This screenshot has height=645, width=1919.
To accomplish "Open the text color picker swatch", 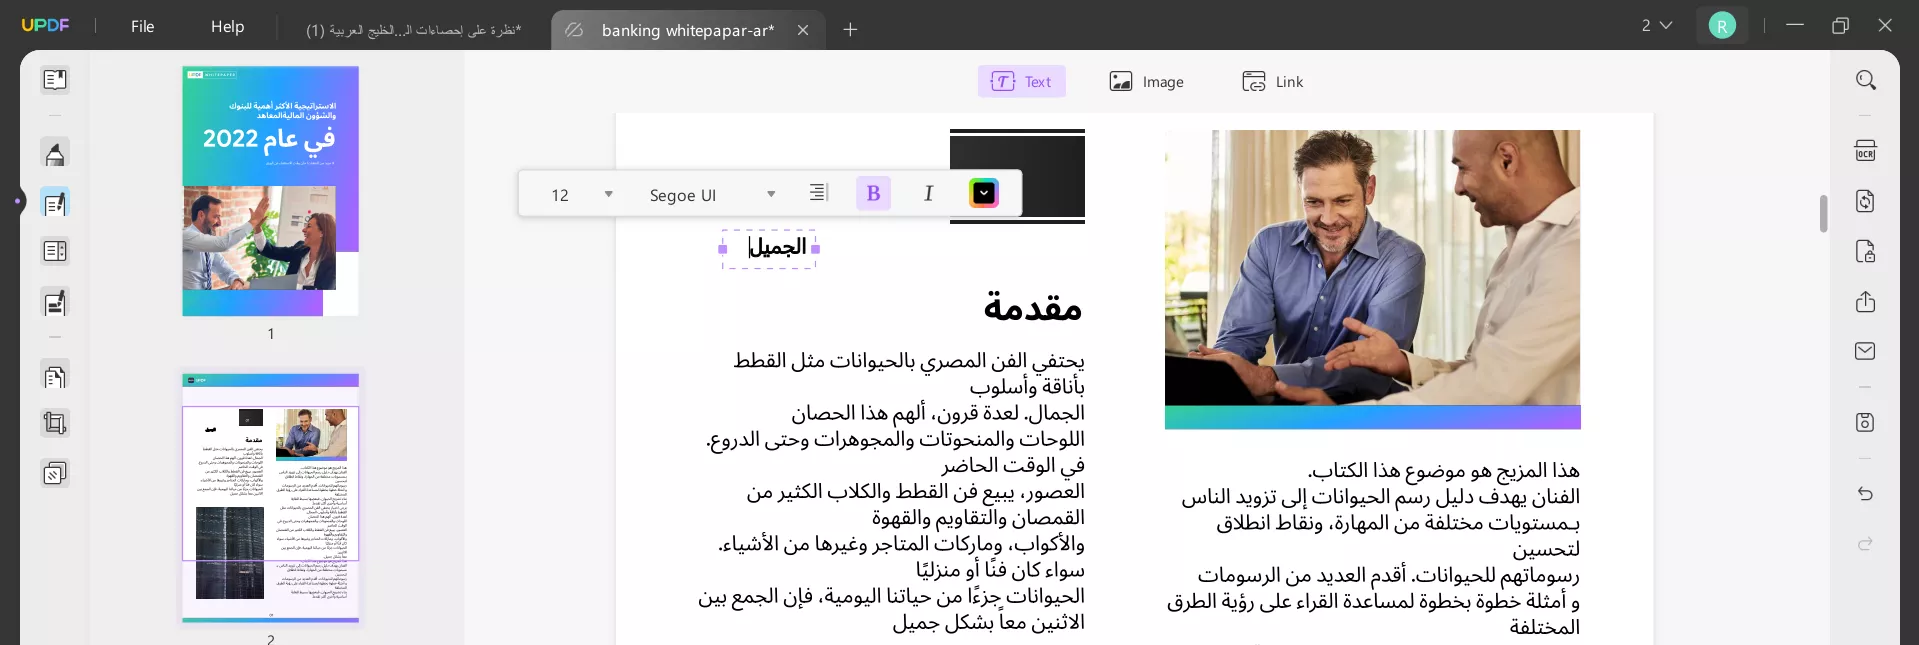I will [x=984, y=193].
